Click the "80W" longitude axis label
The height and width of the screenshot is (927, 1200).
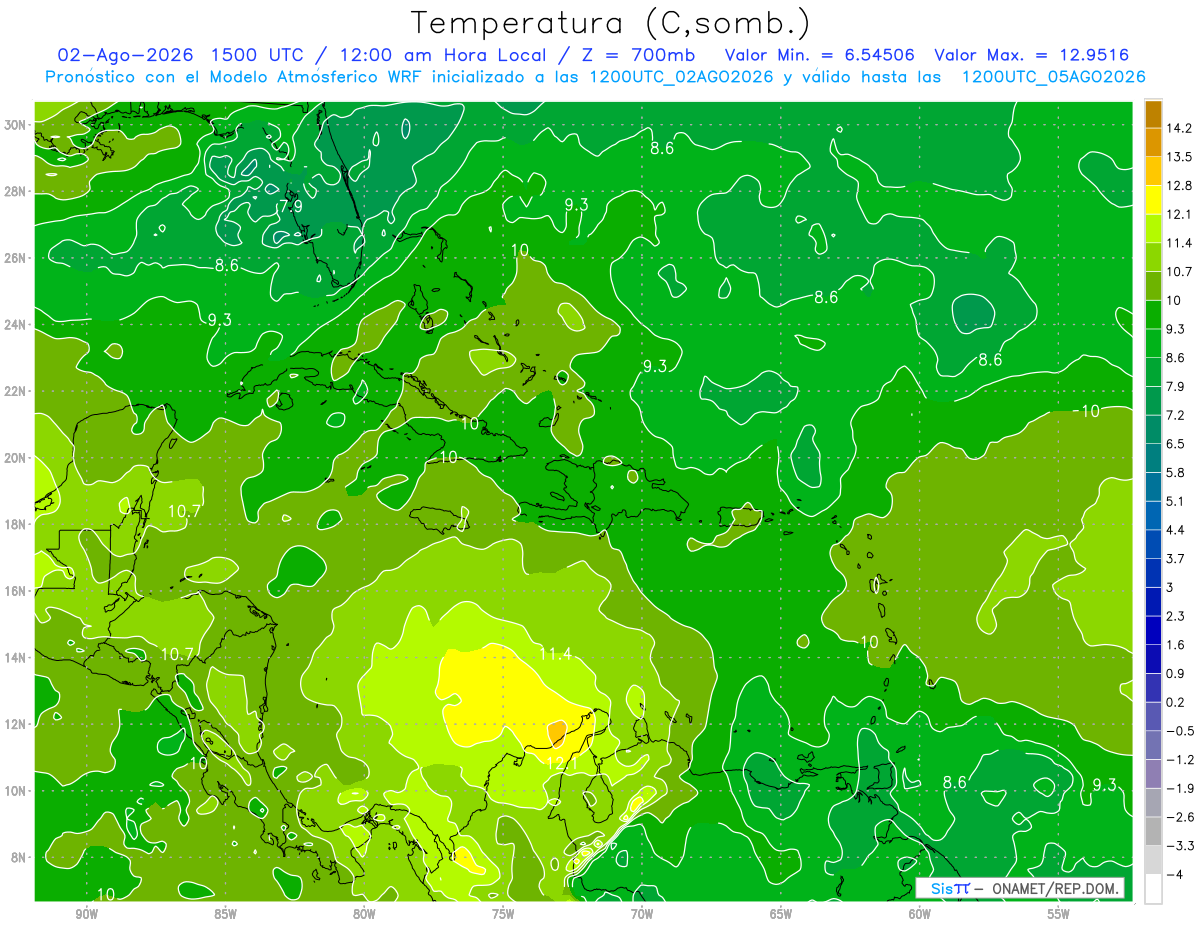tap(364, 914)
